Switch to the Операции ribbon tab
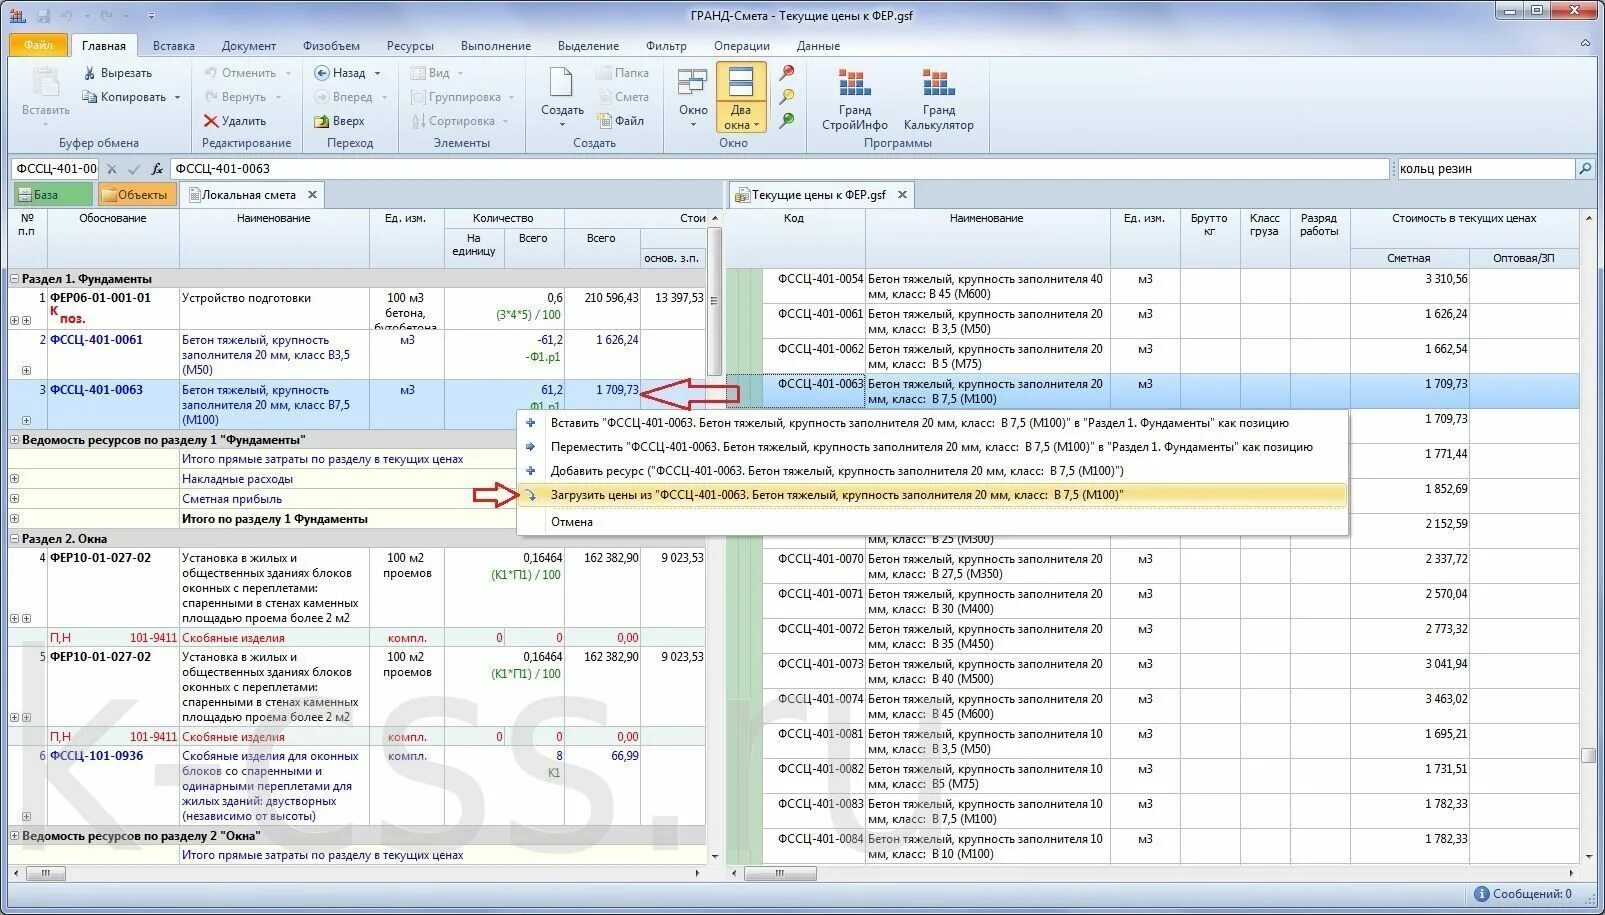Image resolution: width=1605 pixels, height=915 pixels. (742, 46)
